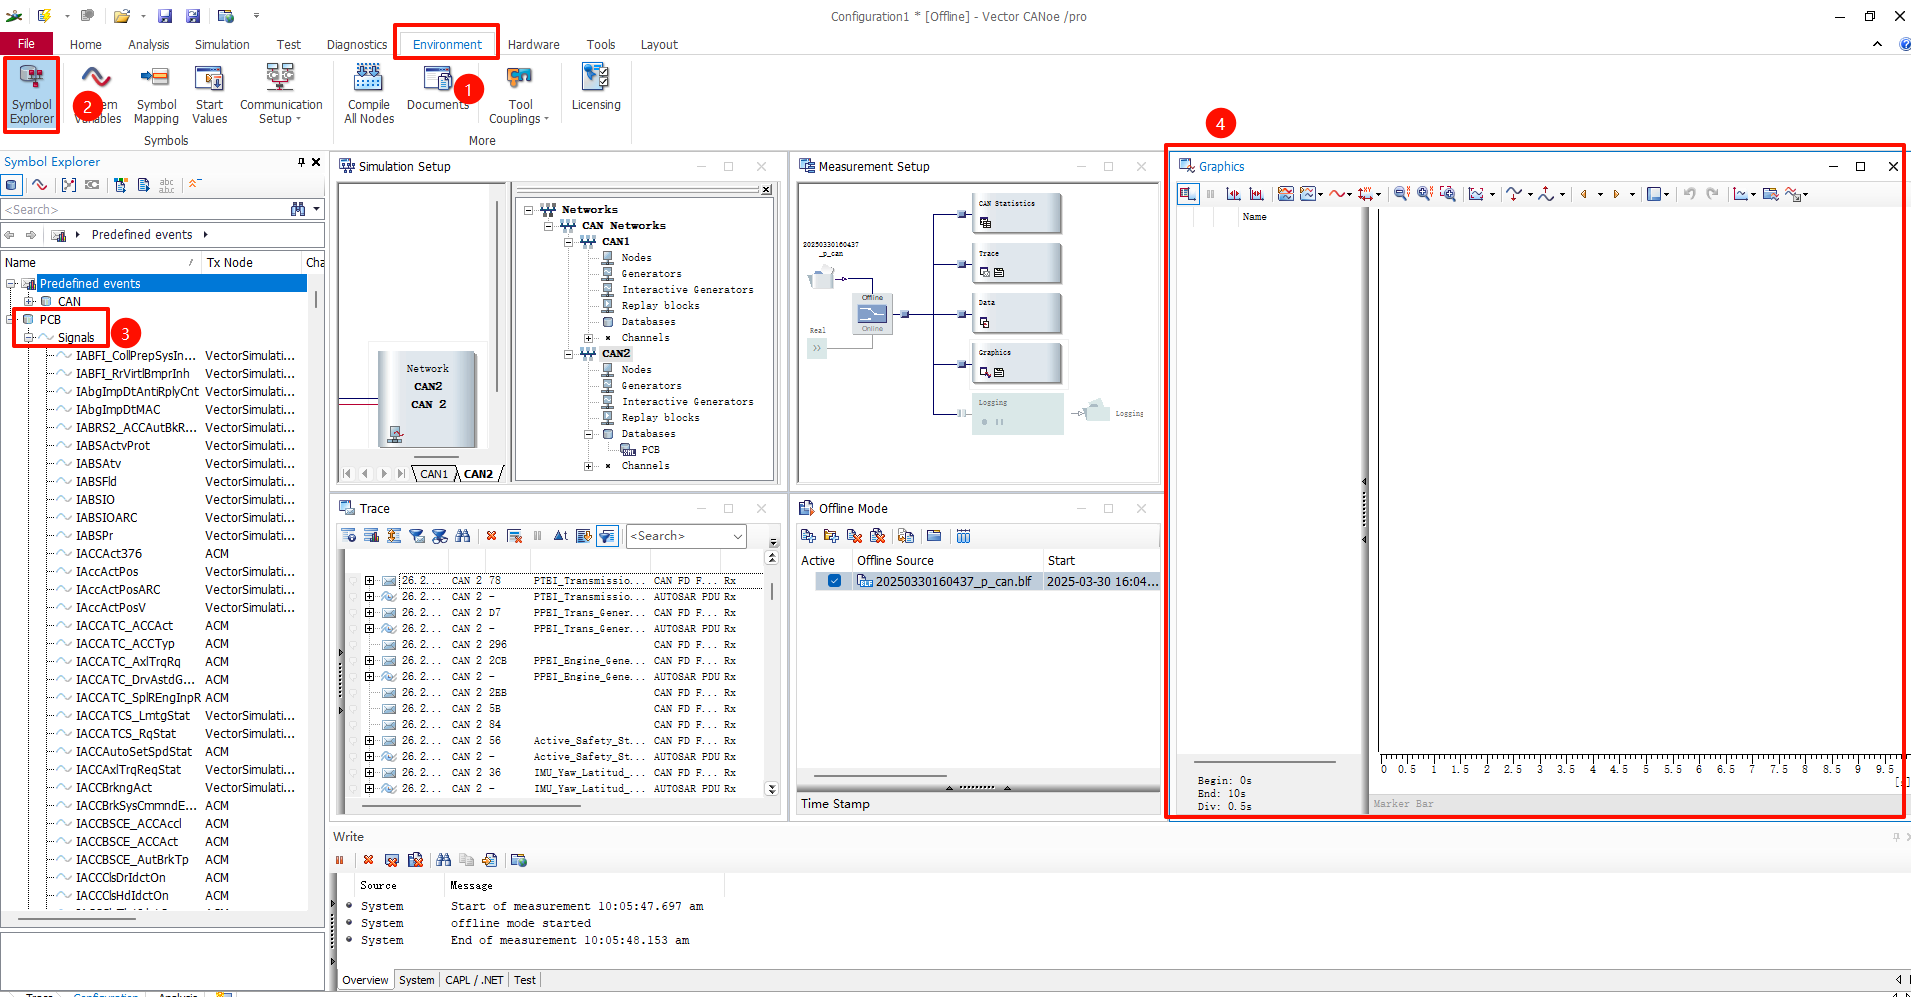Collapse the CAN1 network in Simulation Setup

click(569, 241)
